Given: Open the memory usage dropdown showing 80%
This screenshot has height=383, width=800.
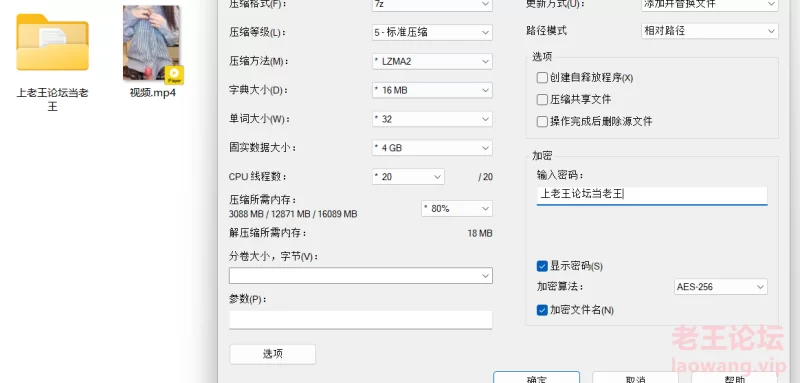Looking at the screenshot, I should pyautogui.click(x=457, y=208).
